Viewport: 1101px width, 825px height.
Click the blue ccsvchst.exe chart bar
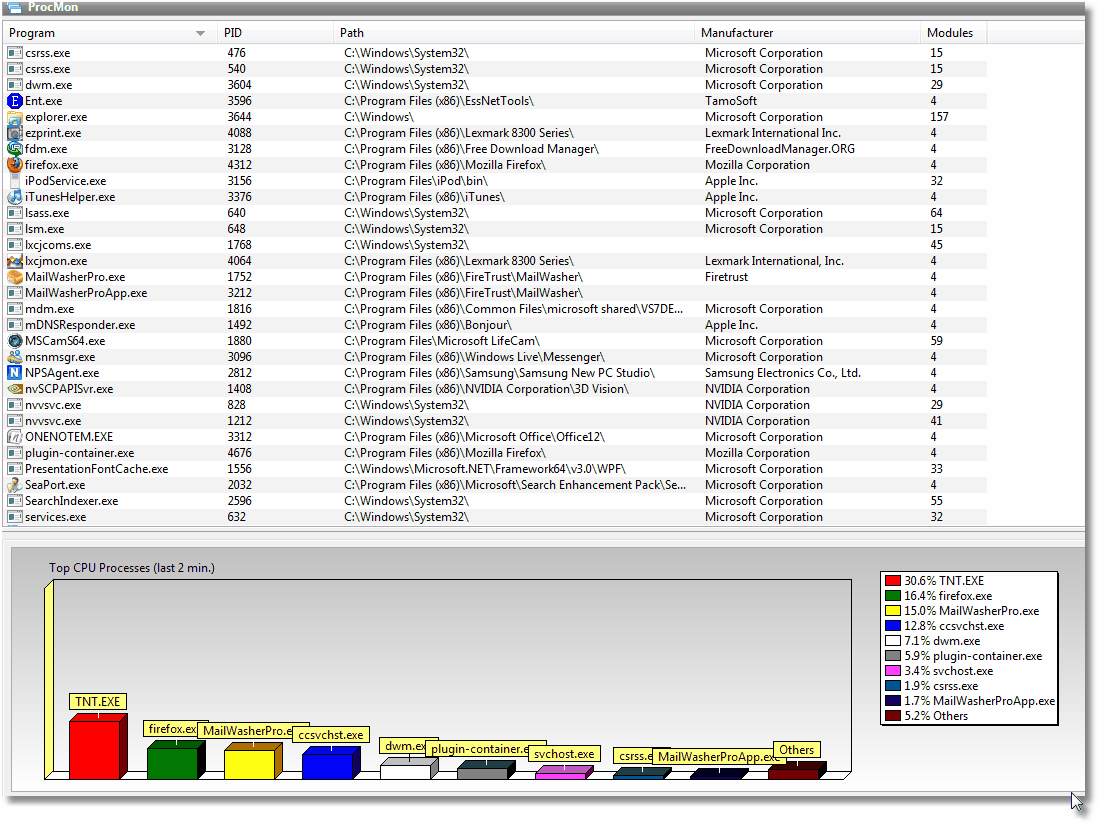click(x=331, y=763)
